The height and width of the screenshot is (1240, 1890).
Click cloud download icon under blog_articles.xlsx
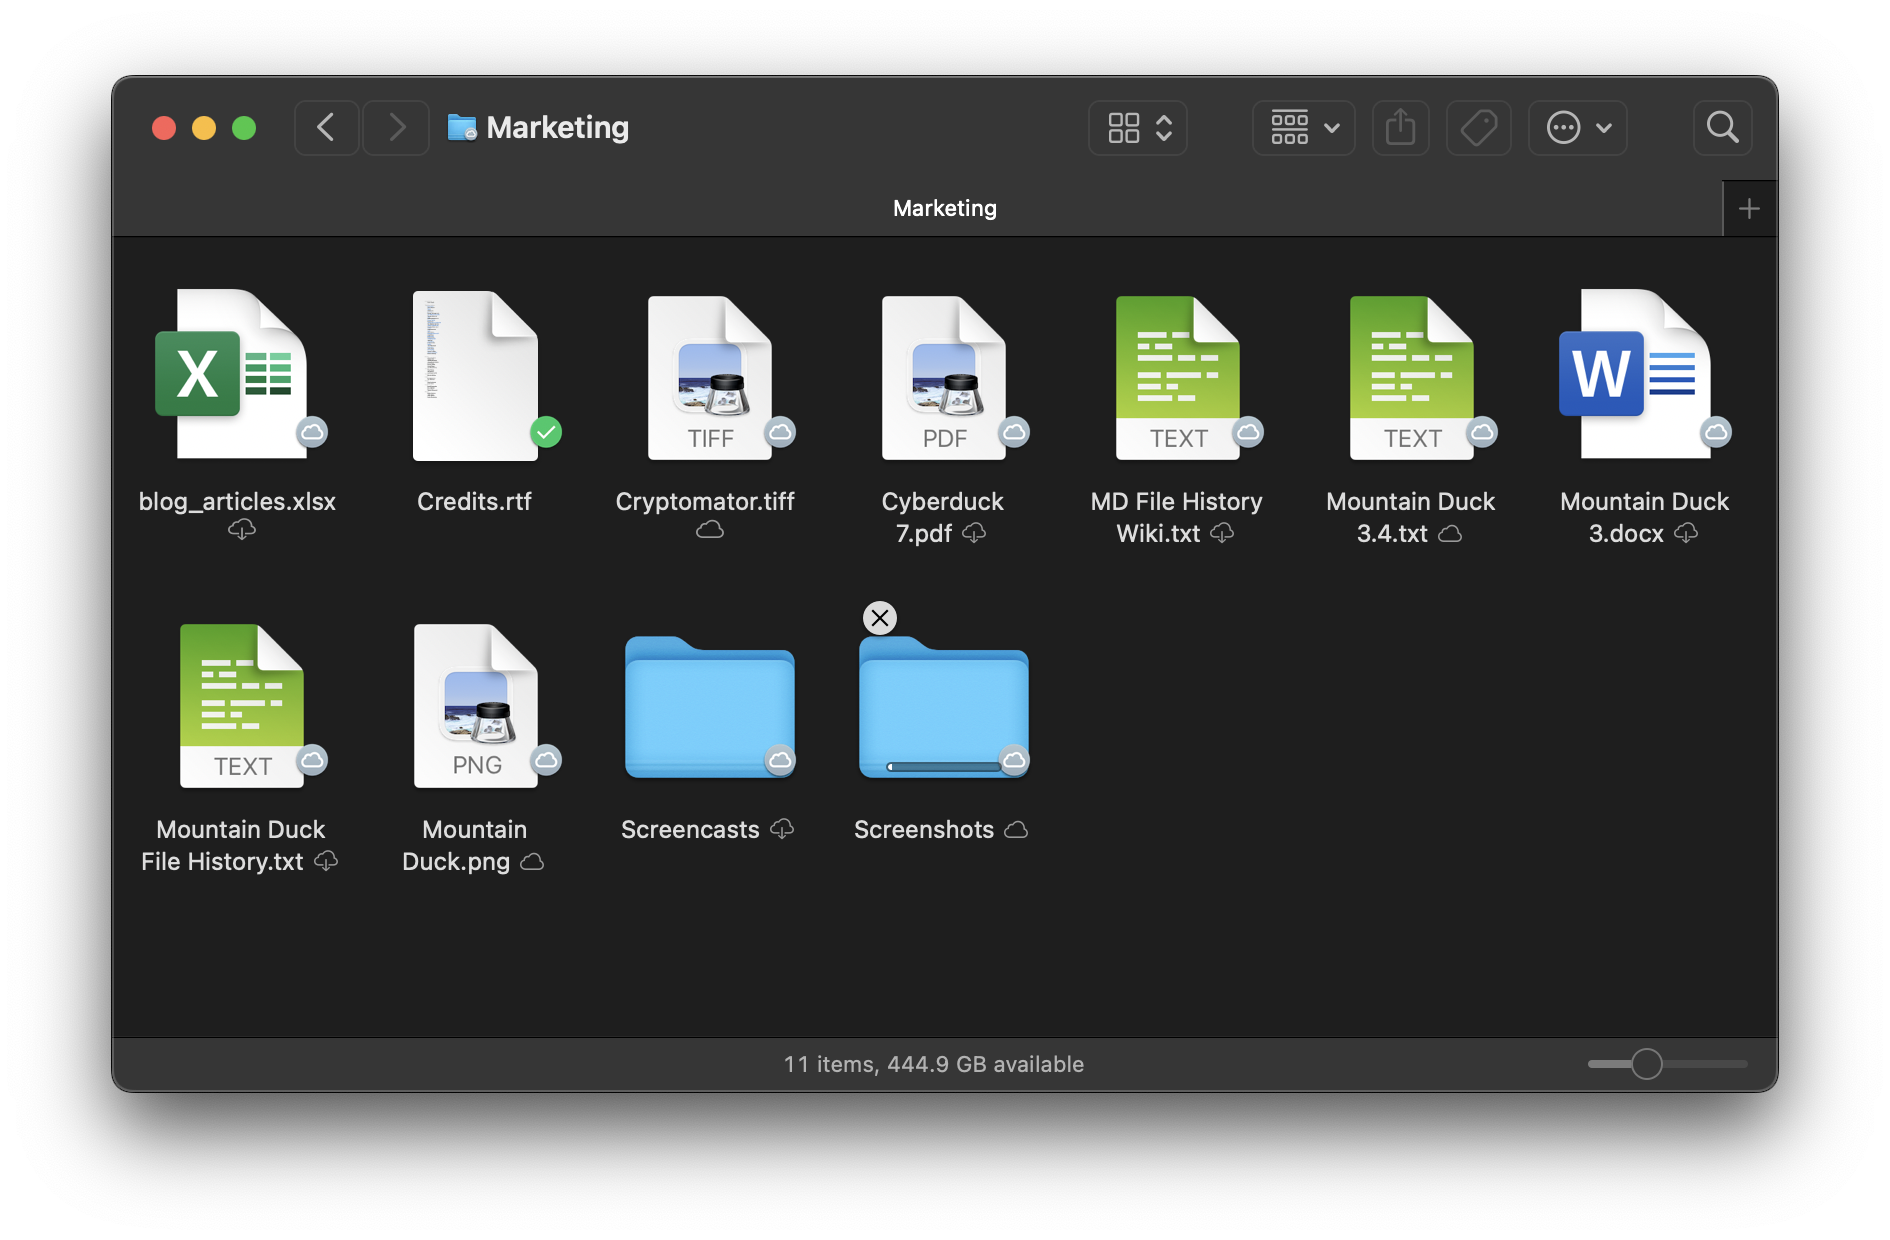pyautogui.click(x=242, y=529)
